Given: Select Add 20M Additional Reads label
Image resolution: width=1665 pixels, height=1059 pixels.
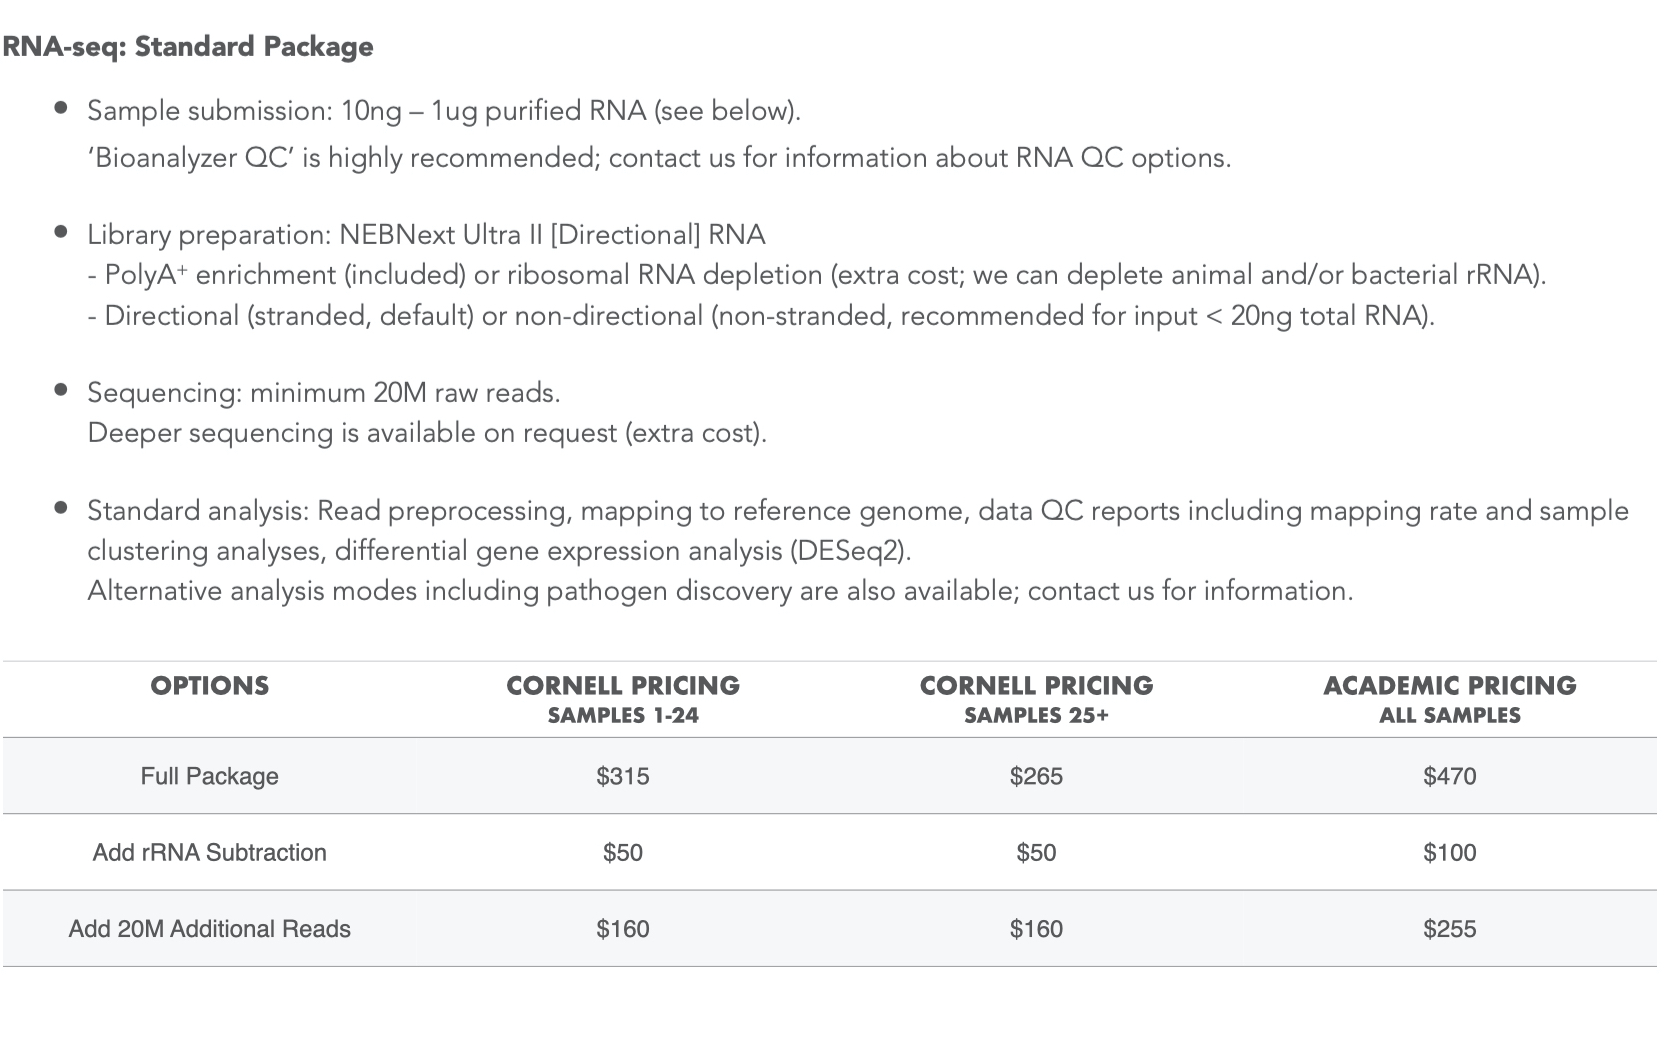Looking at the screenshot, I should pos(209,929).
